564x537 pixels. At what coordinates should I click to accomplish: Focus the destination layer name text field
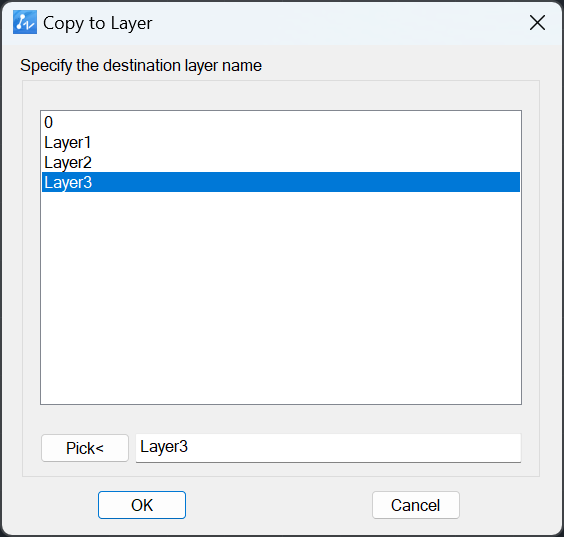(328, 448)
